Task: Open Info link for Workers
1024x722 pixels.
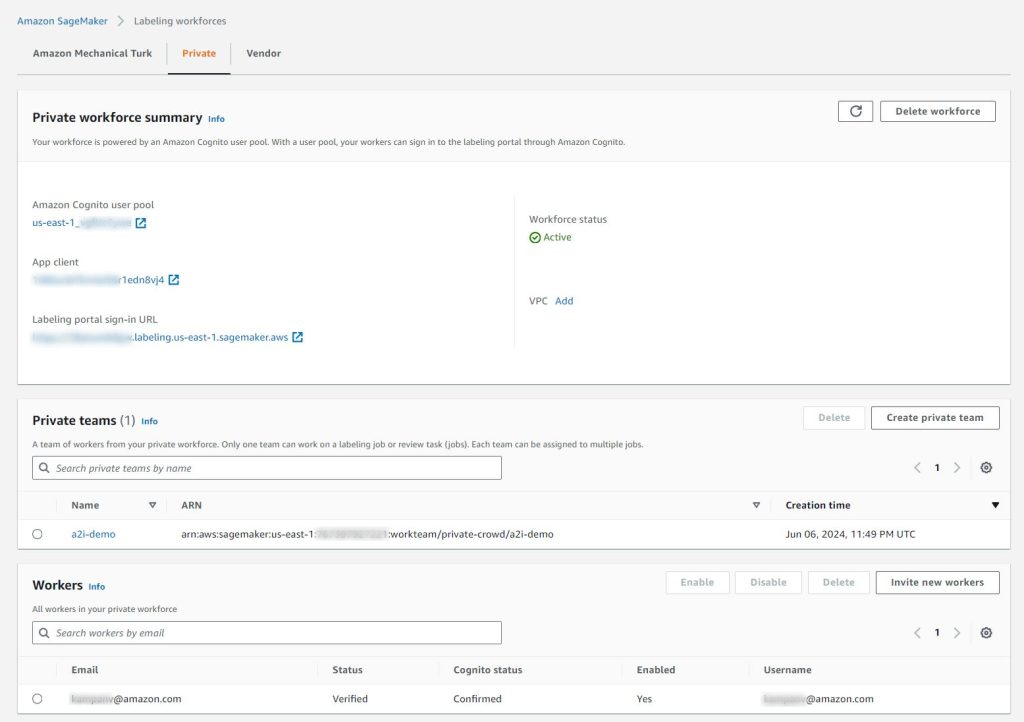Action: [97, 586]
